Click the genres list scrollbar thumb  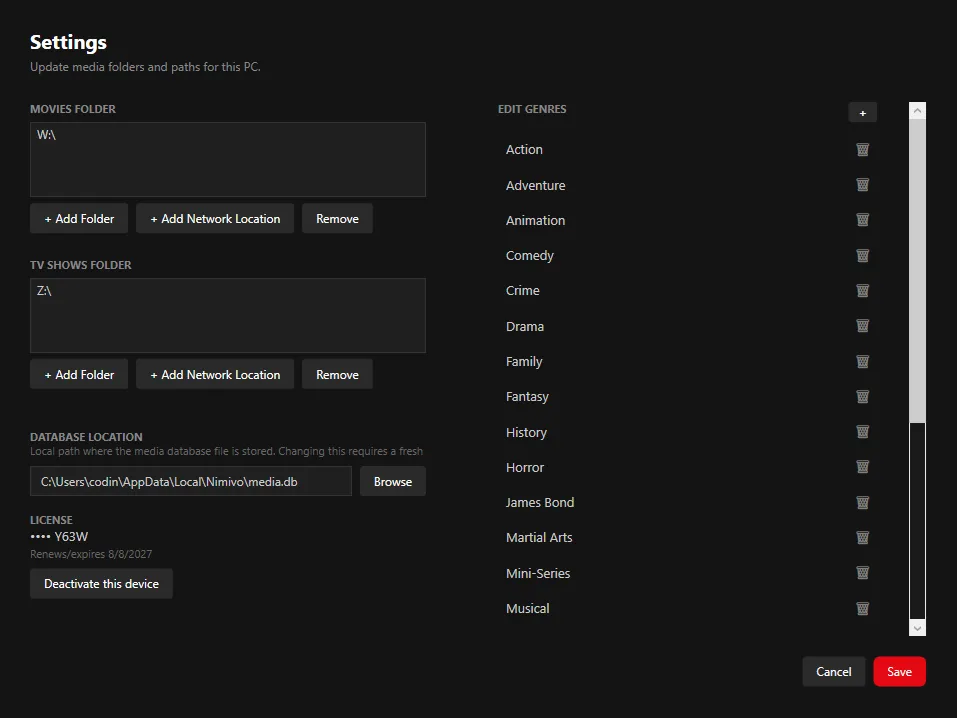917,270
